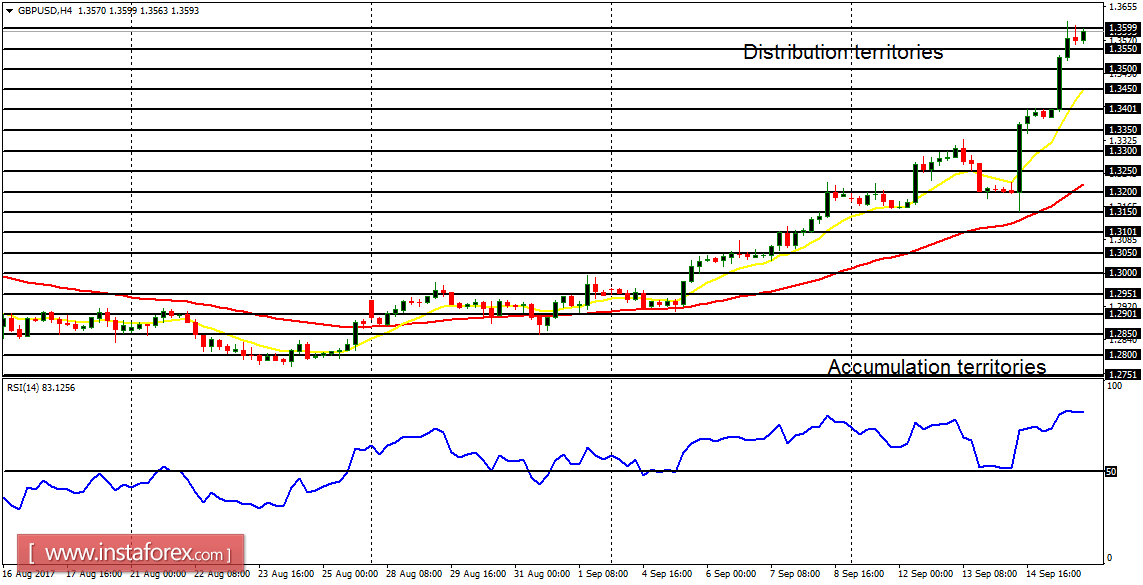This screenshot has height=585, width=1143.
Task: Click the 1.3655 label atop the price scale
Action: pyautogui.click(x=1124, y=6)
